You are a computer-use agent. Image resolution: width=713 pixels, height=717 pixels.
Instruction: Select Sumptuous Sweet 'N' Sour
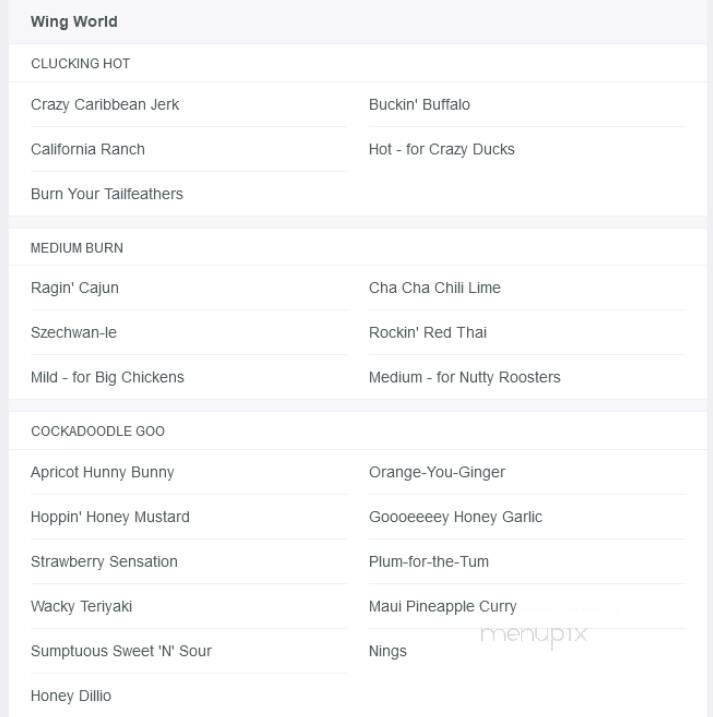(121, 651)
